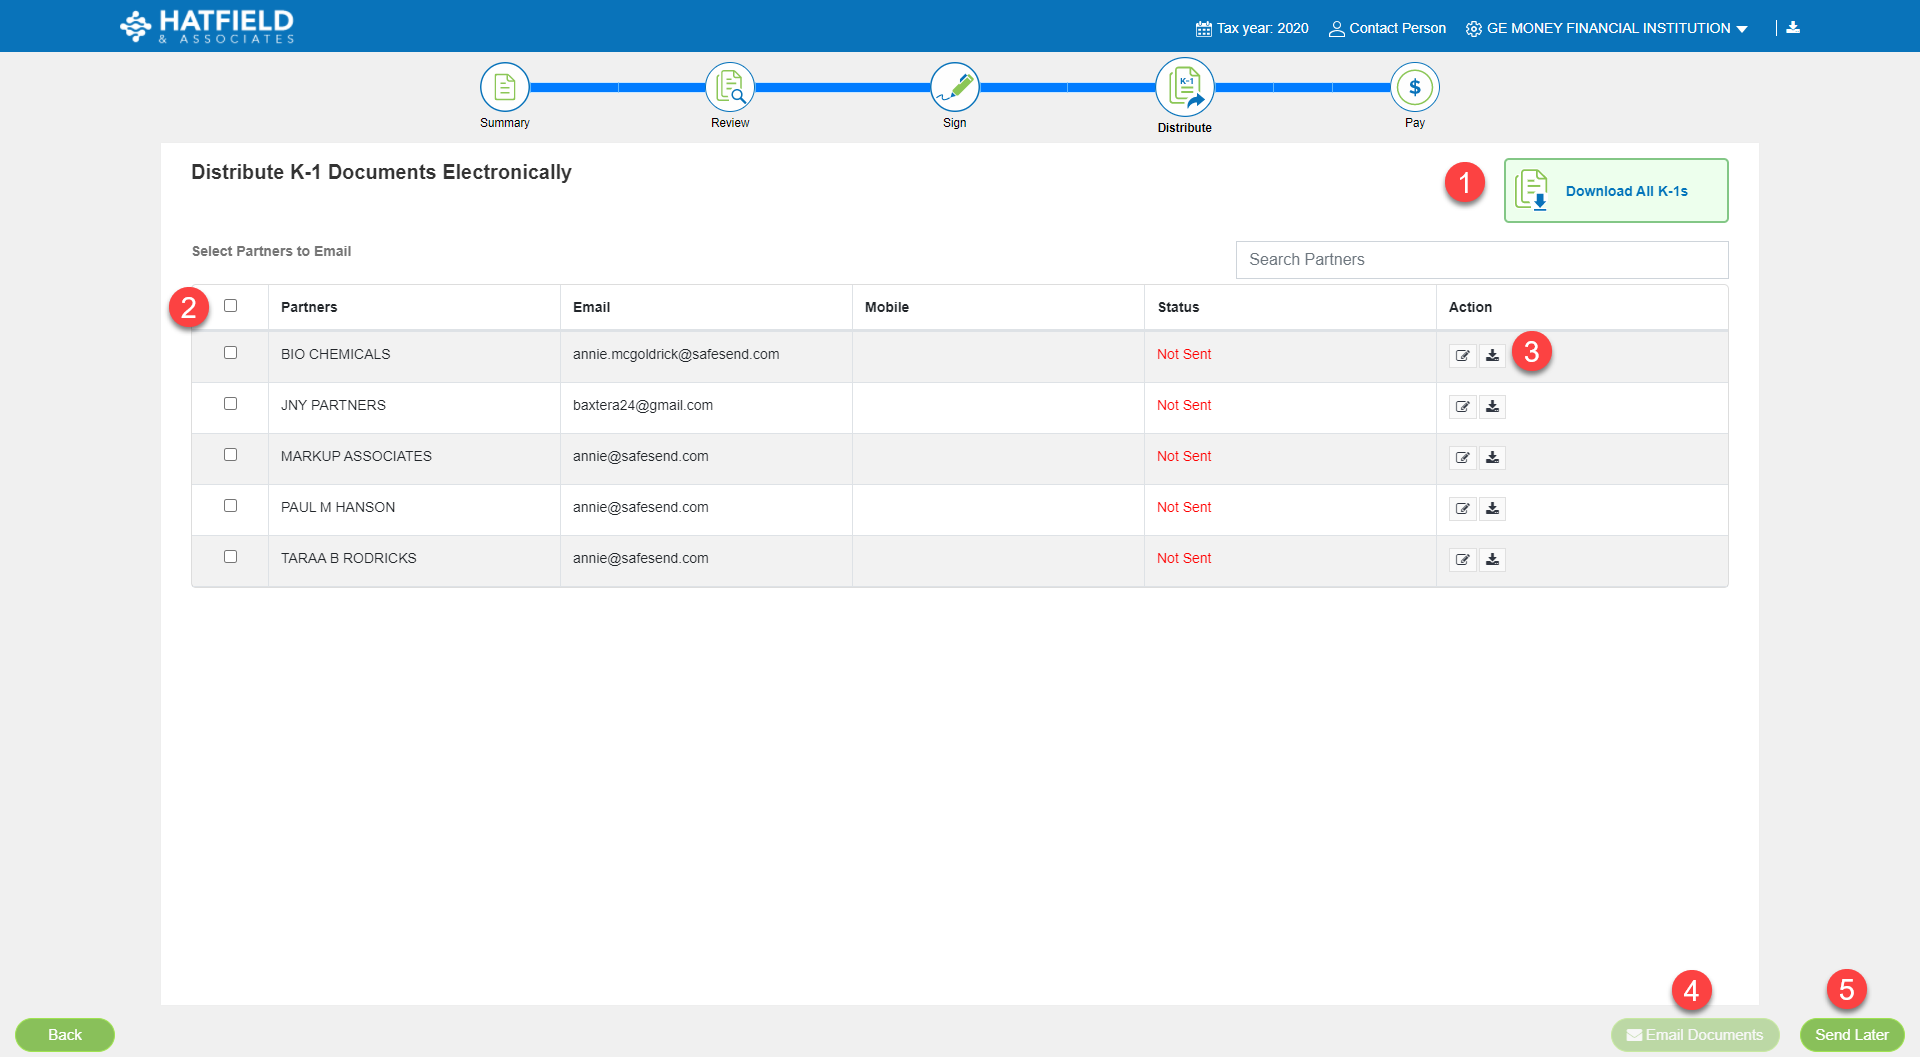Viewport: 1920px width, 1057px height.
Task: Check the BIO CHEMICALS checkbox
Action: pos(231,353)
